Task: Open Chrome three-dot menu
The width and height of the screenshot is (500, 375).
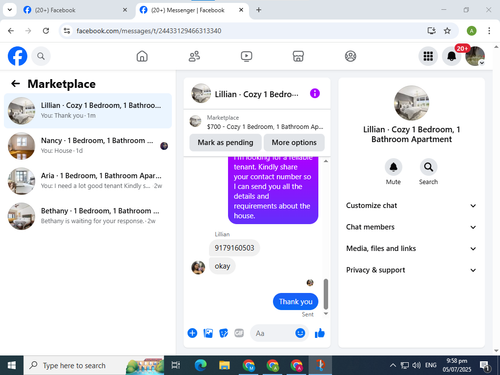Action: (x=489, y=31)
